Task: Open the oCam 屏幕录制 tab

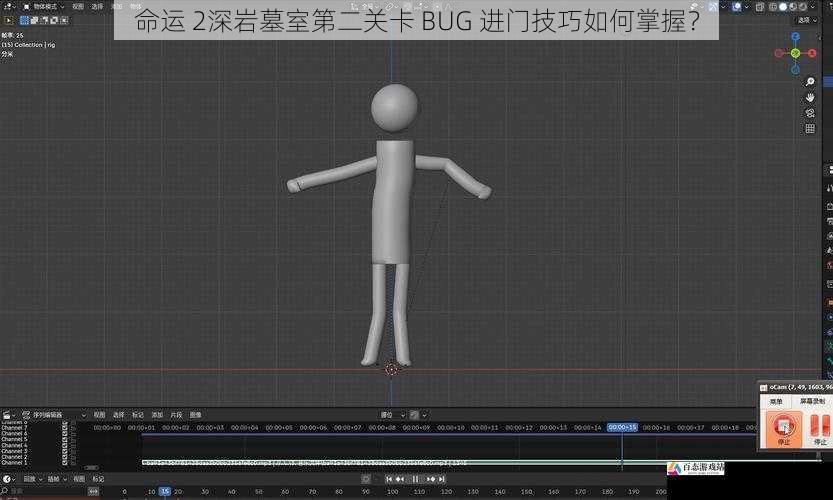Action: [x=813, y=401]
